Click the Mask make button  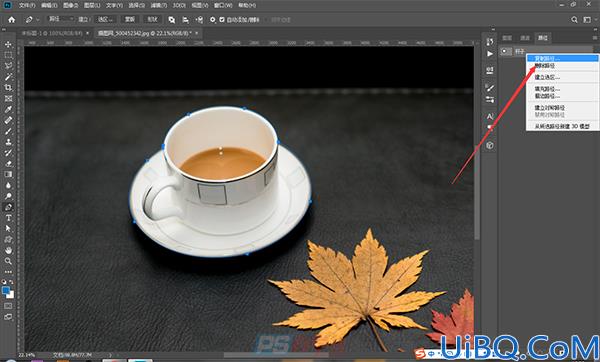point(130,19)
